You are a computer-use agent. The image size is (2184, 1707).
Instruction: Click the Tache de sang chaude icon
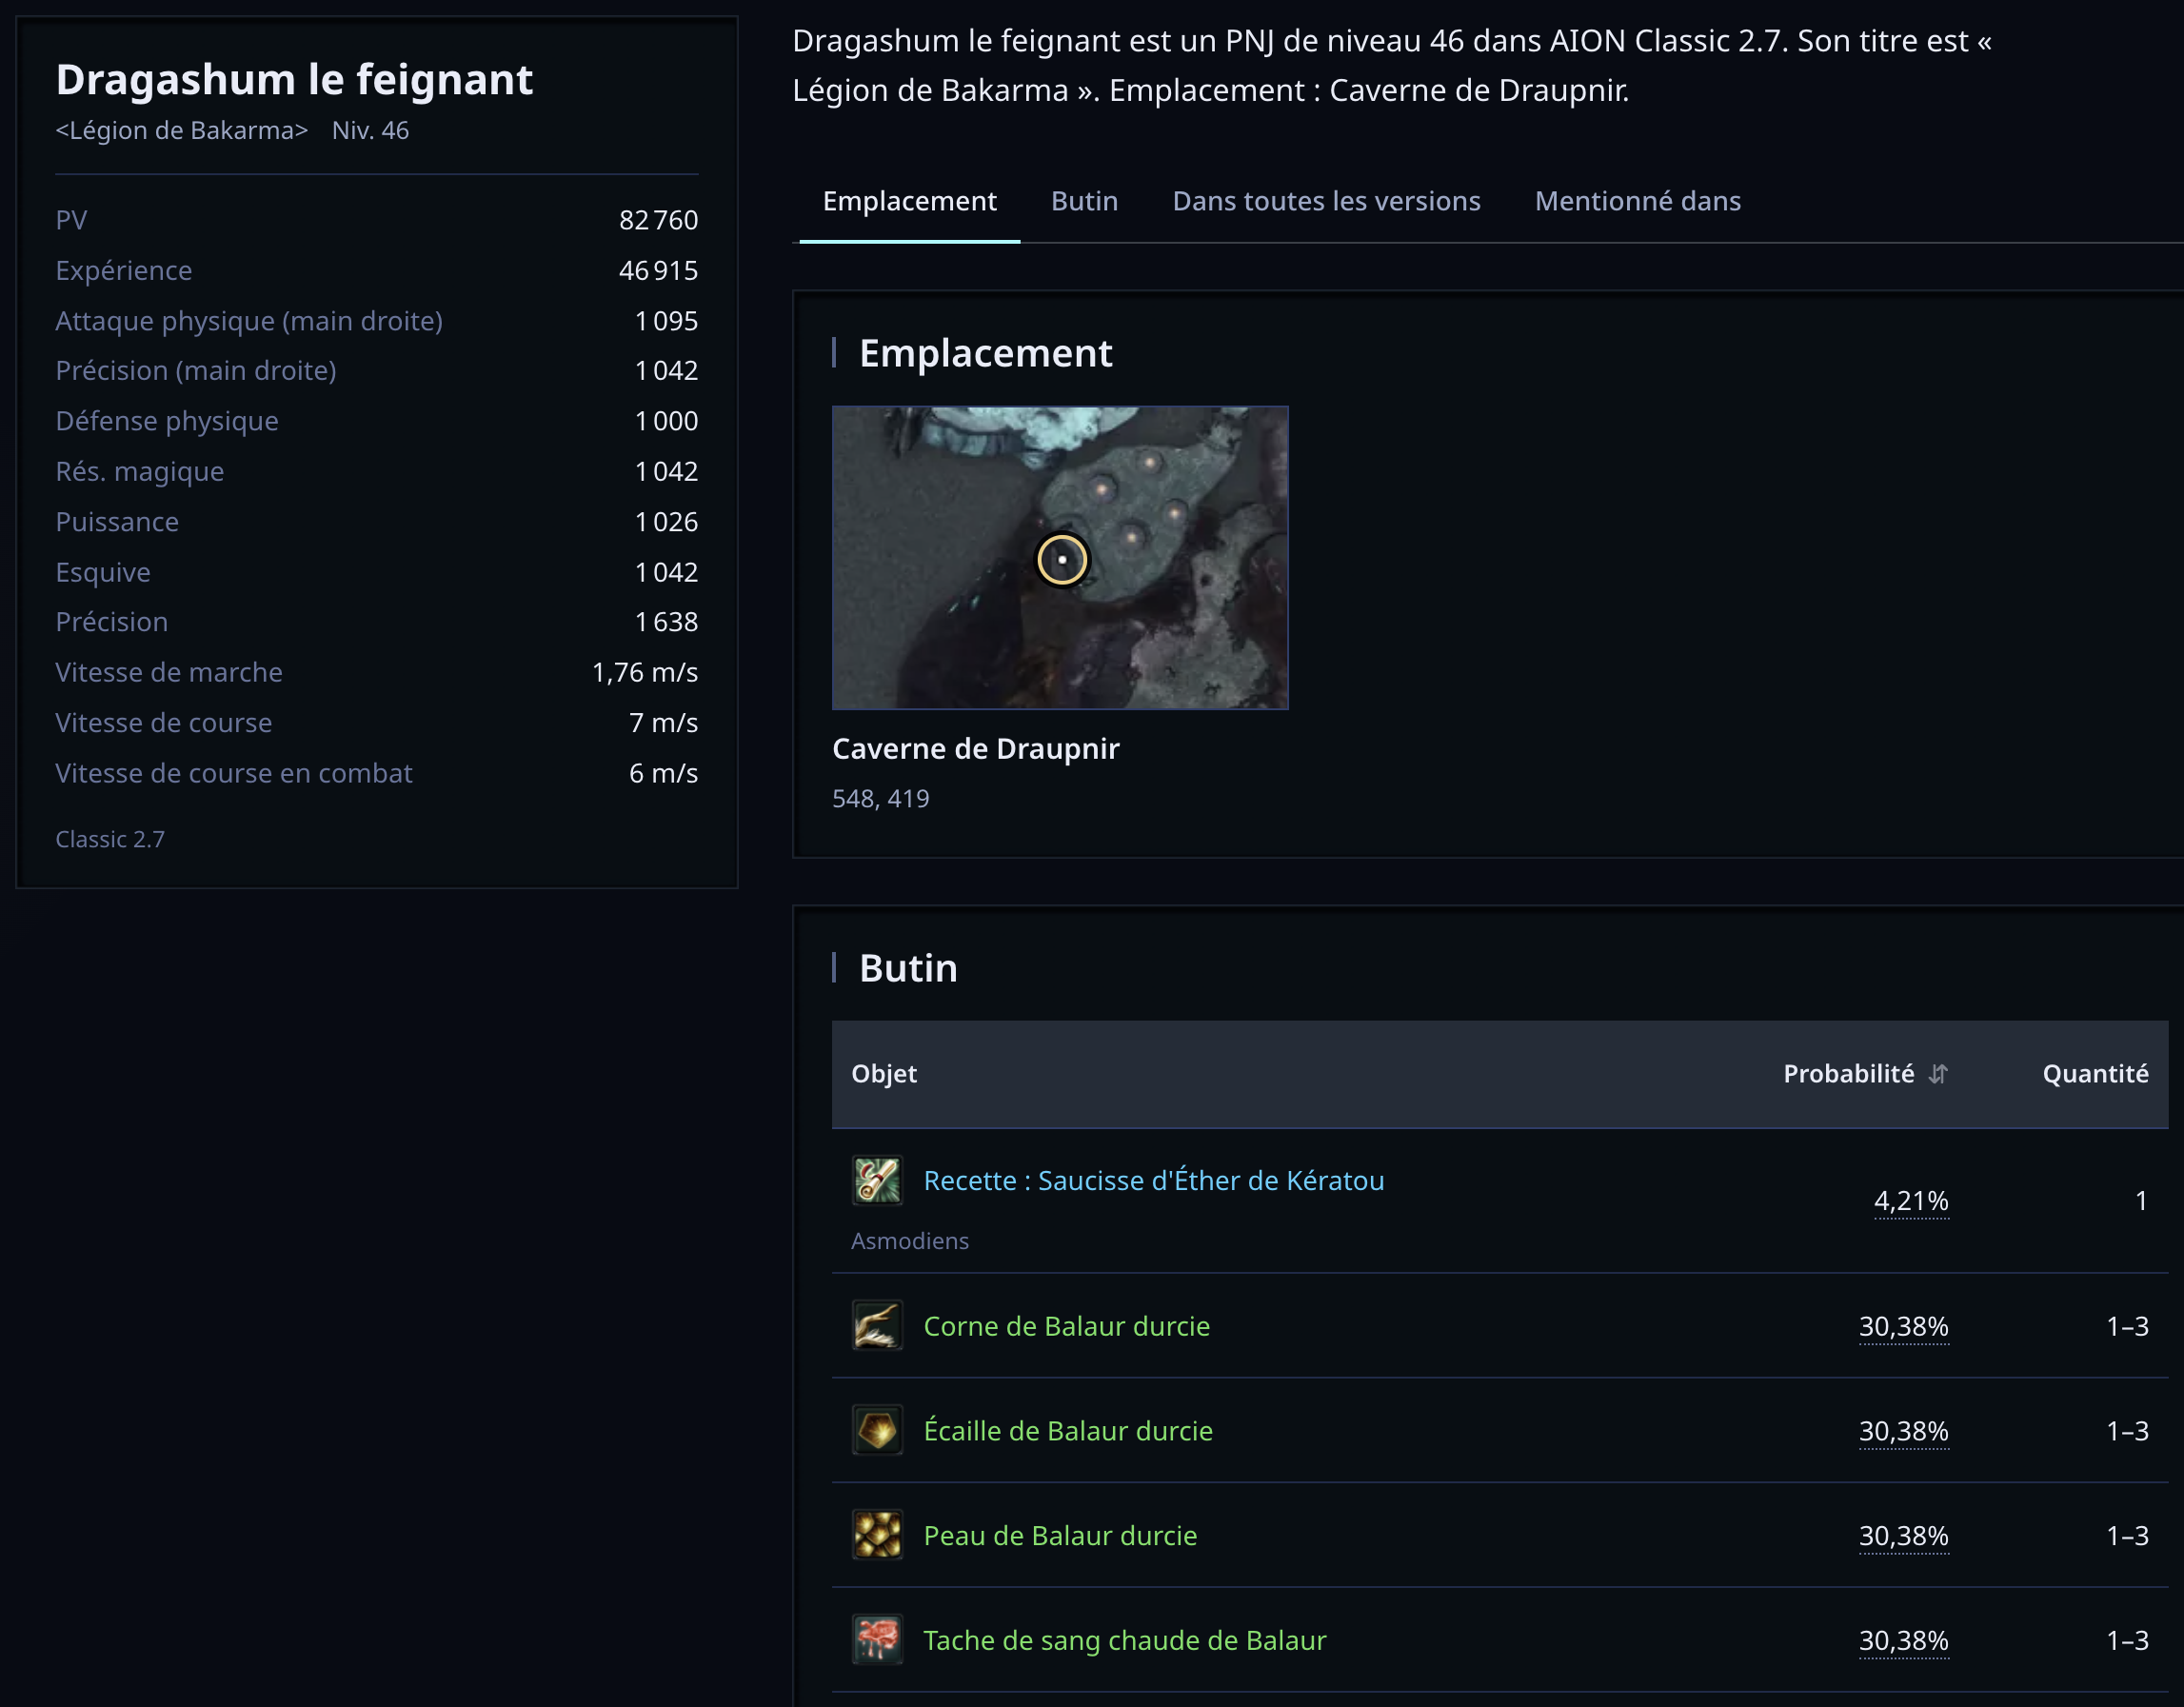click(877, 1640)
